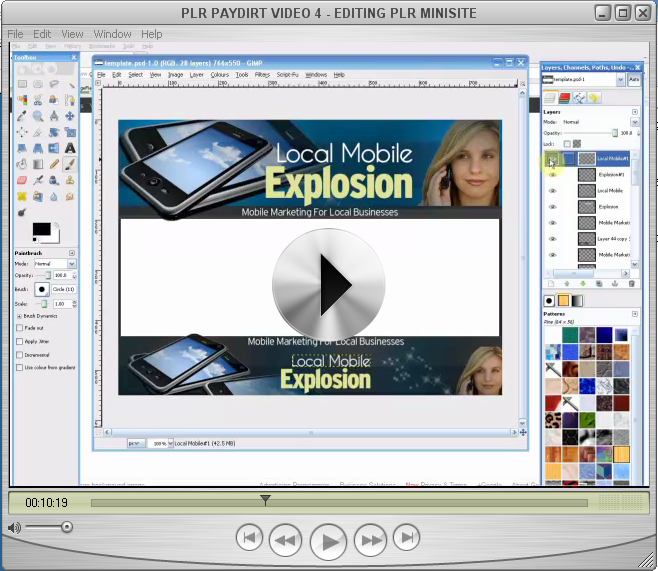This screenshot has width=658, height=571.
Task: Anchor the floating layer using anchor icon
Action: pyautogui.click(x=615, y=284)
